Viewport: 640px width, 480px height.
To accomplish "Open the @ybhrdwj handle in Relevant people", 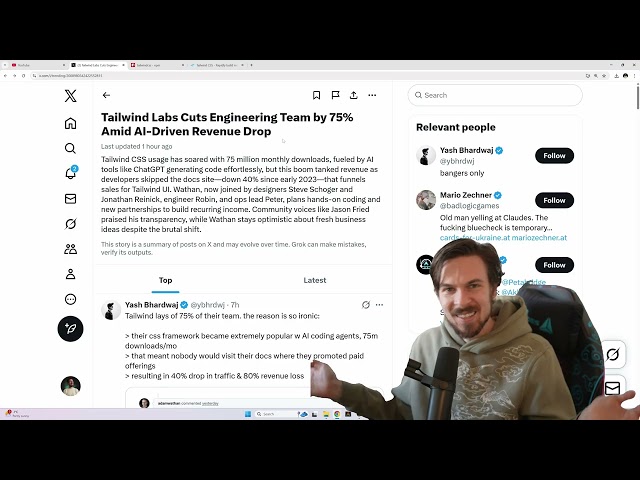I will tap(457, 161).
